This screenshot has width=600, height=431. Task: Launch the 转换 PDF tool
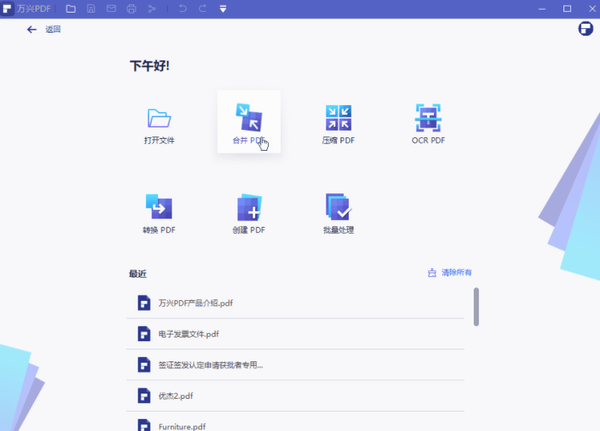pyautogui.click(x=159, y=214)
